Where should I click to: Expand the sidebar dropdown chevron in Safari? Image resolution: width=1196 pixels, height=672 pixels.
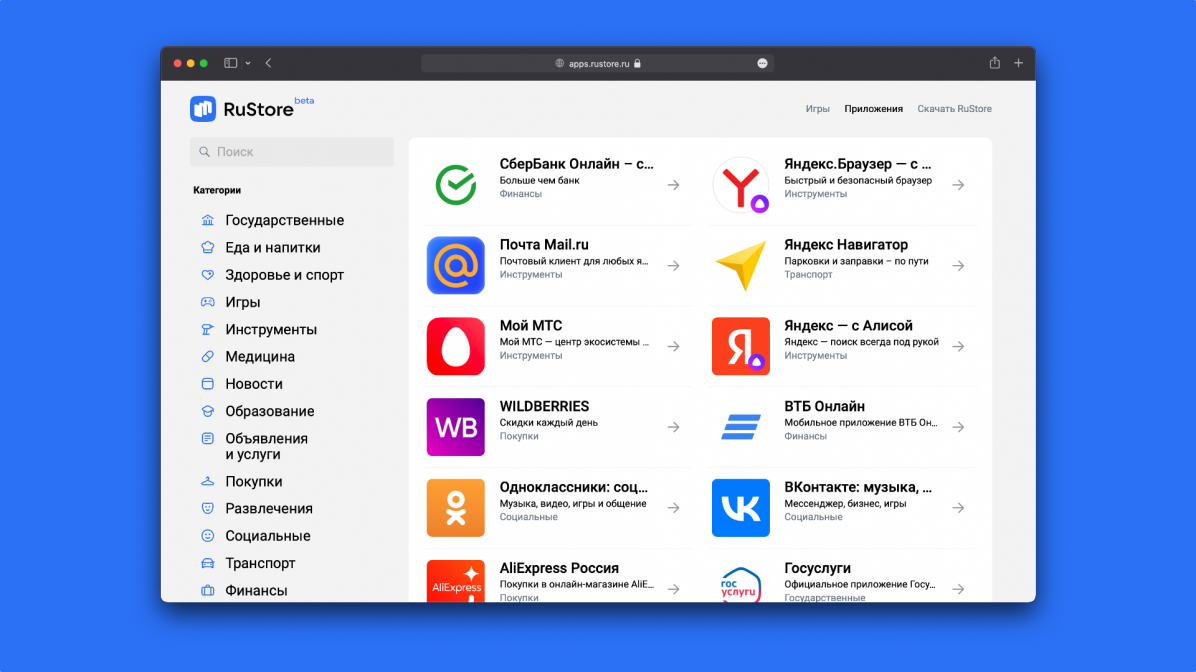tap(248, 63)
